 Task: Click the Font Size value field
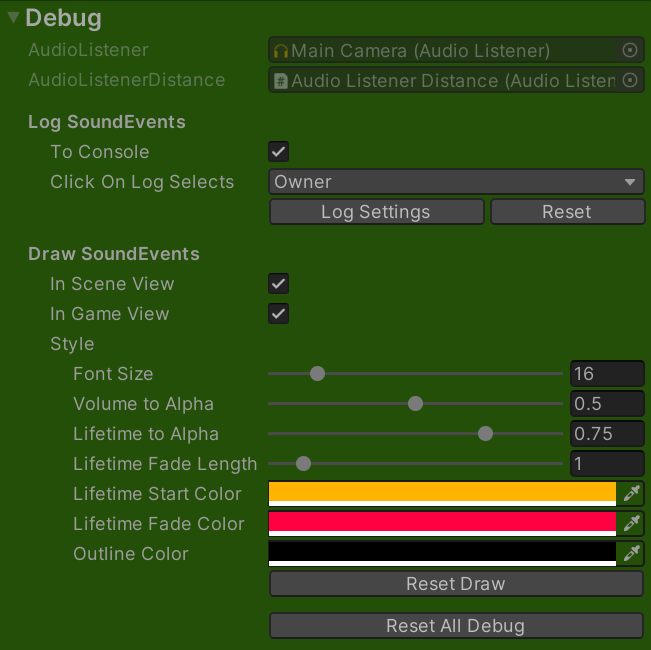pyautogui.click(x=606, y=374)
